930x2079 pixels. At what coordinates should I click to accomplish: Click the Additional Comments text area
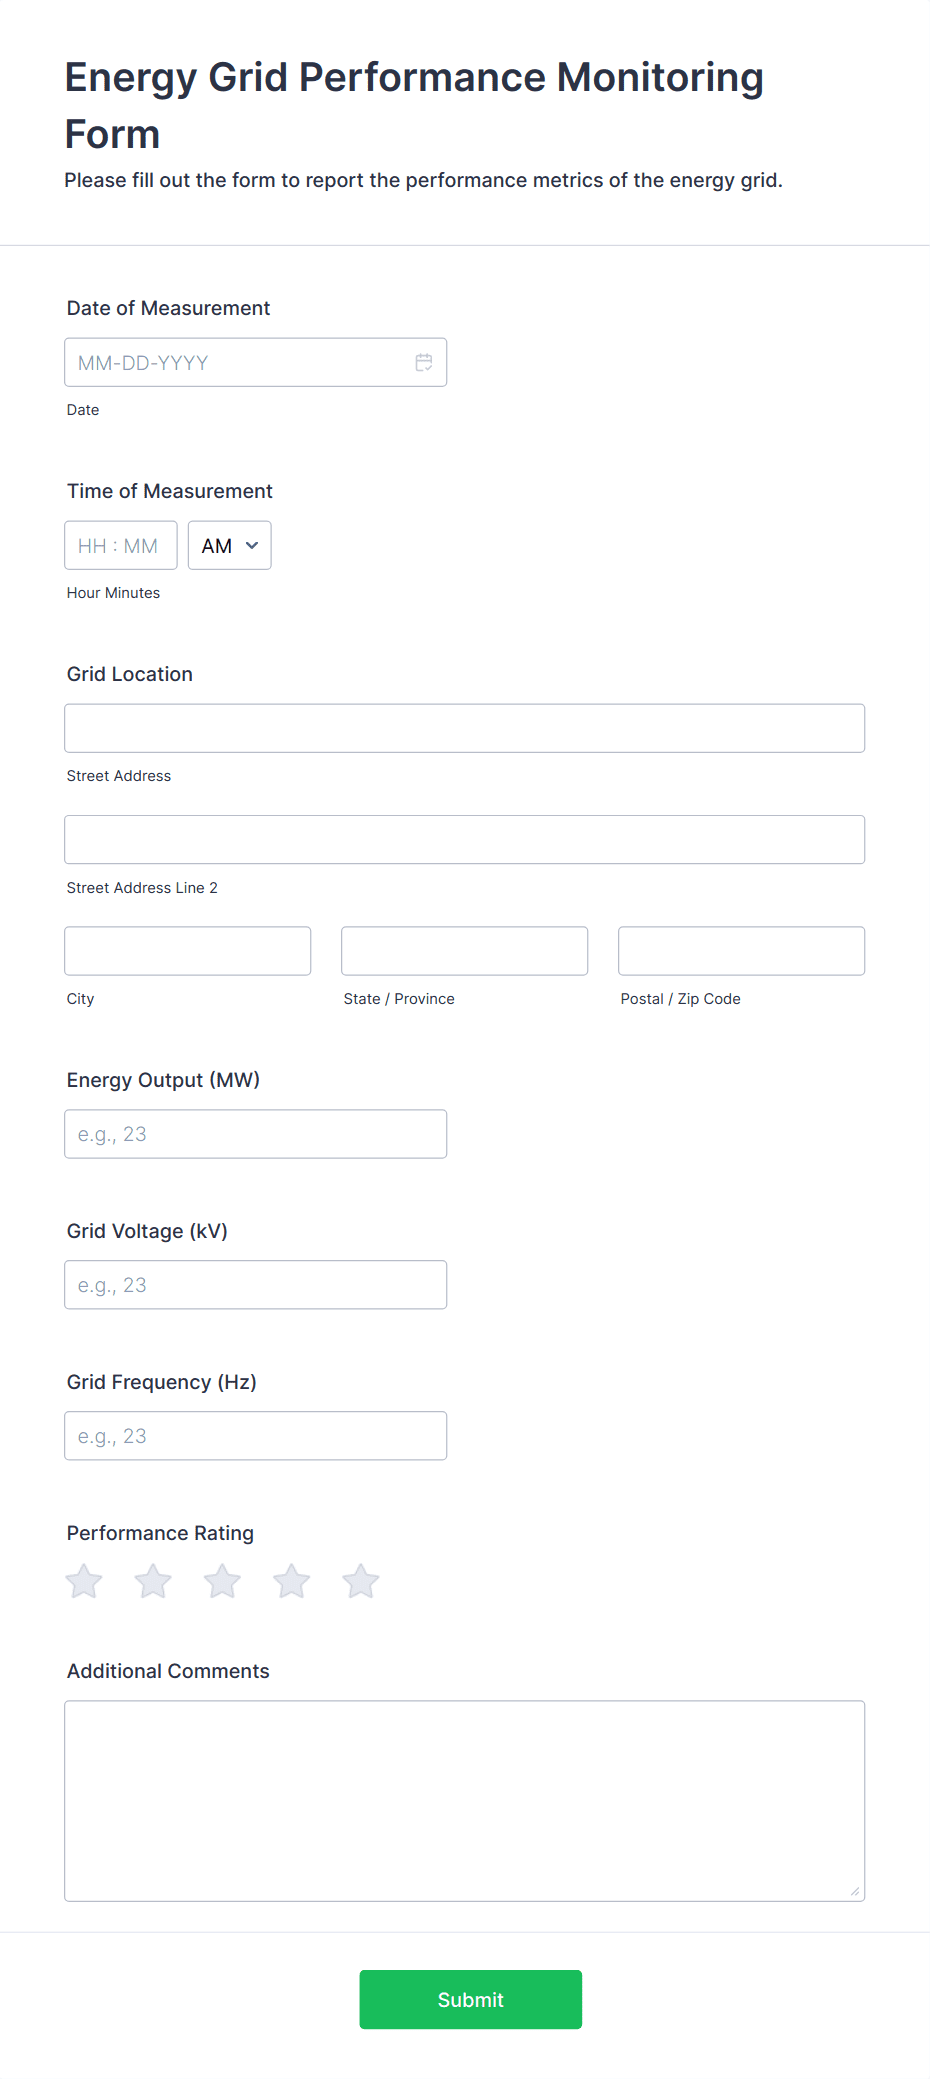tap(465, 1801)
